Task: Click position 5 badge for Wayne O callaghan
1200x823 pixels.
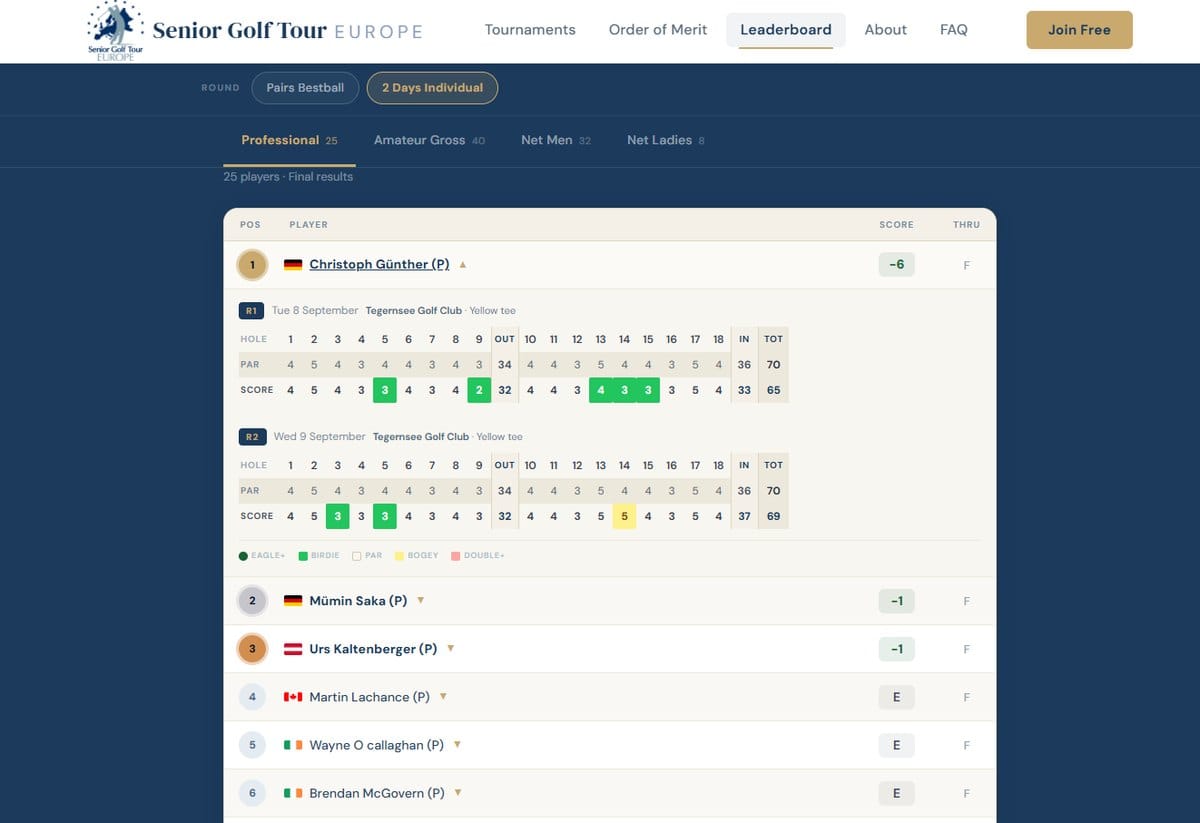Action: click(252, 745)
